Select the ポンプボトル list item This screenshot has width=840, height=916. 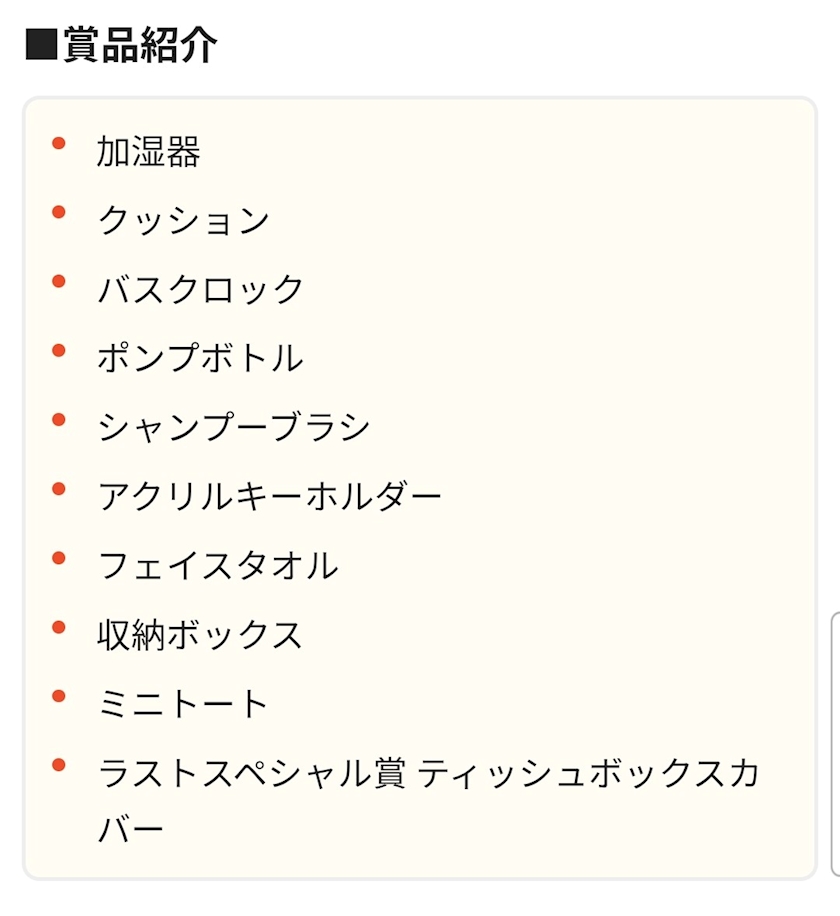point(200,358)
